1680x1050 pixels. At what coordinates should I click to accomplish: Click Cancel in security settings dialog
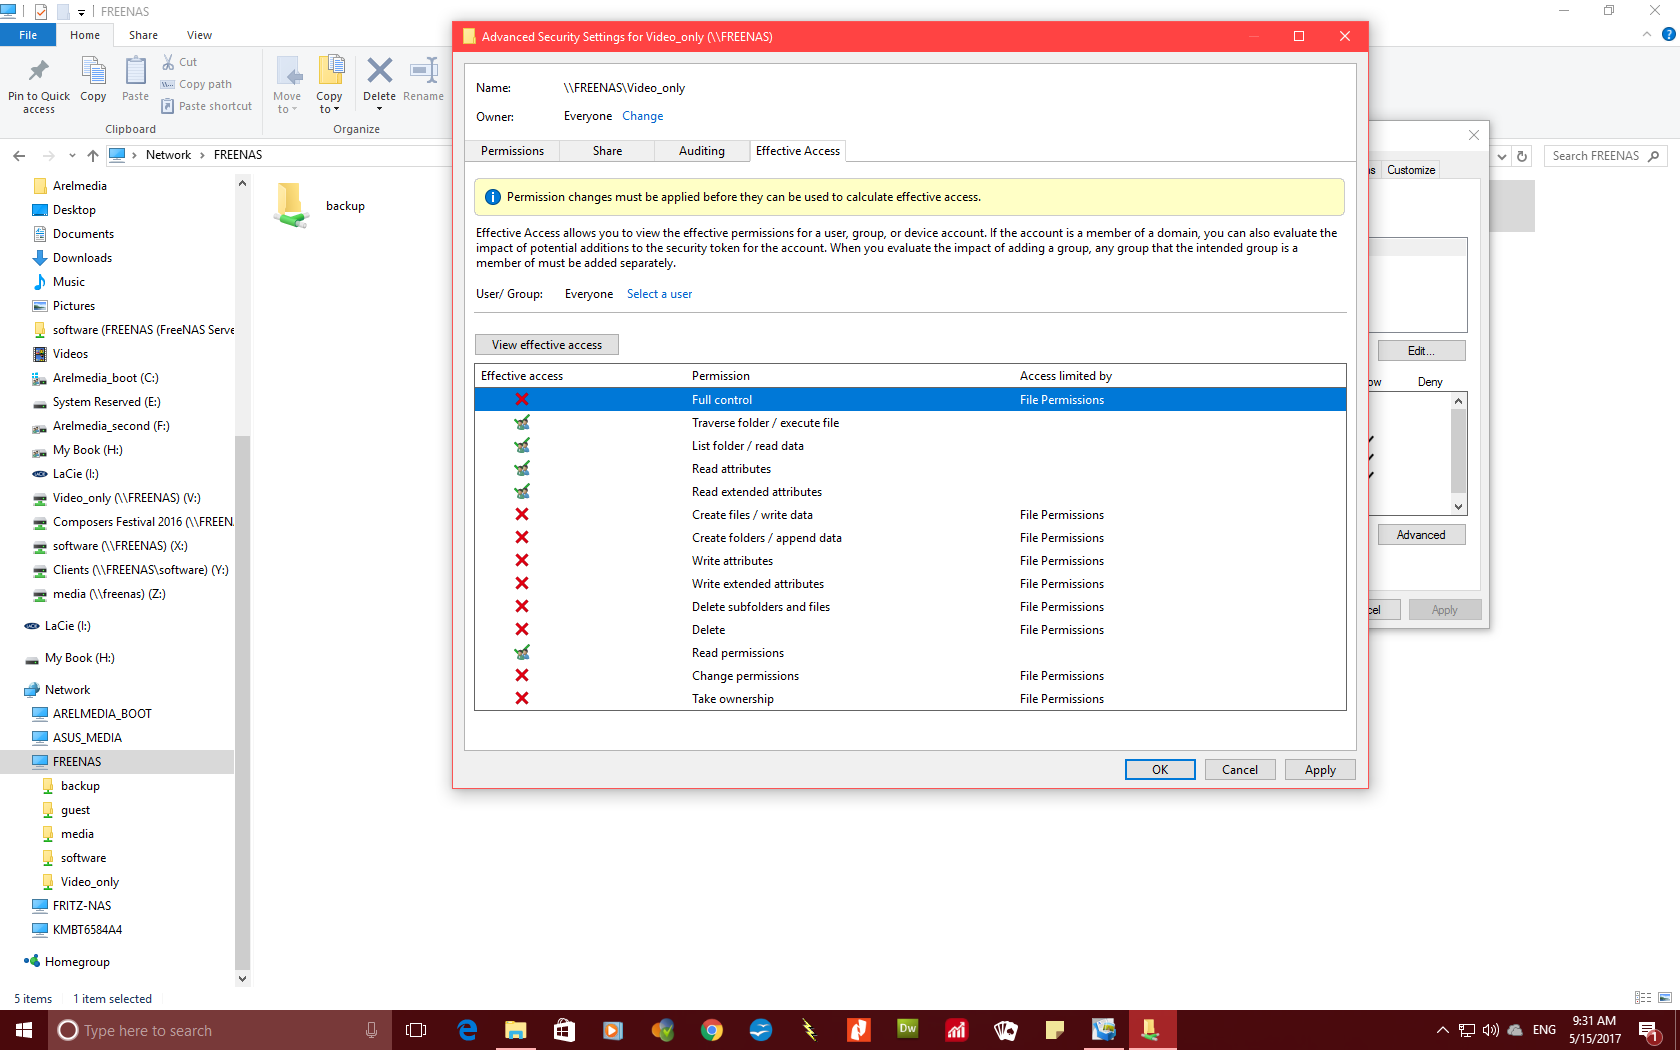(x=1240, y=769)
